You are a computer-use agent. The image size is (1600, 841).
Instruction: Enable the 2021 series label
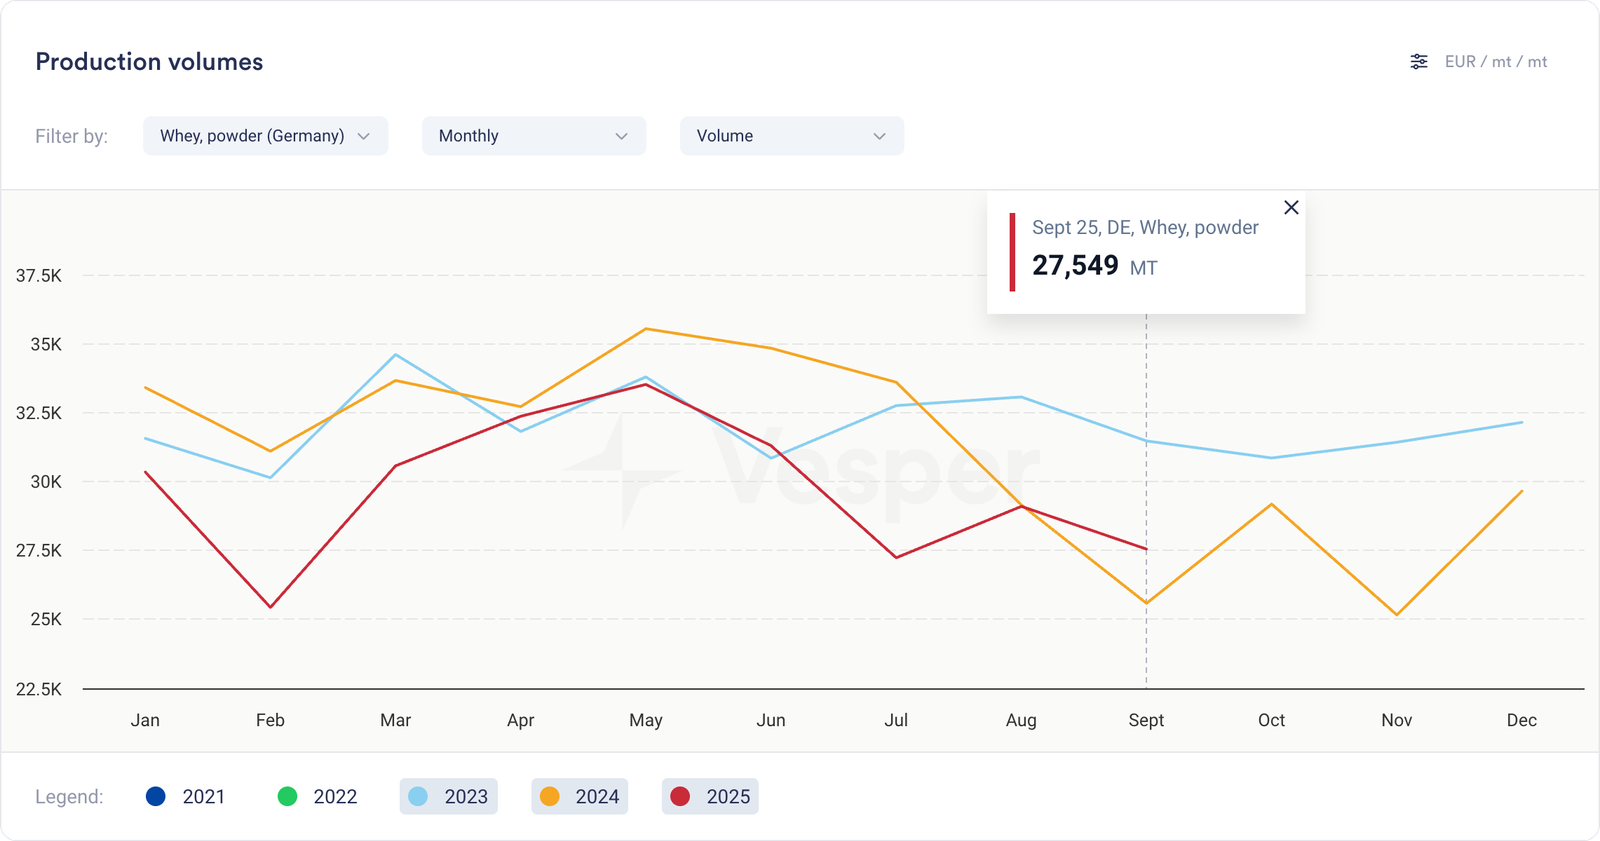pyautogui.click(x=203, y=796)
